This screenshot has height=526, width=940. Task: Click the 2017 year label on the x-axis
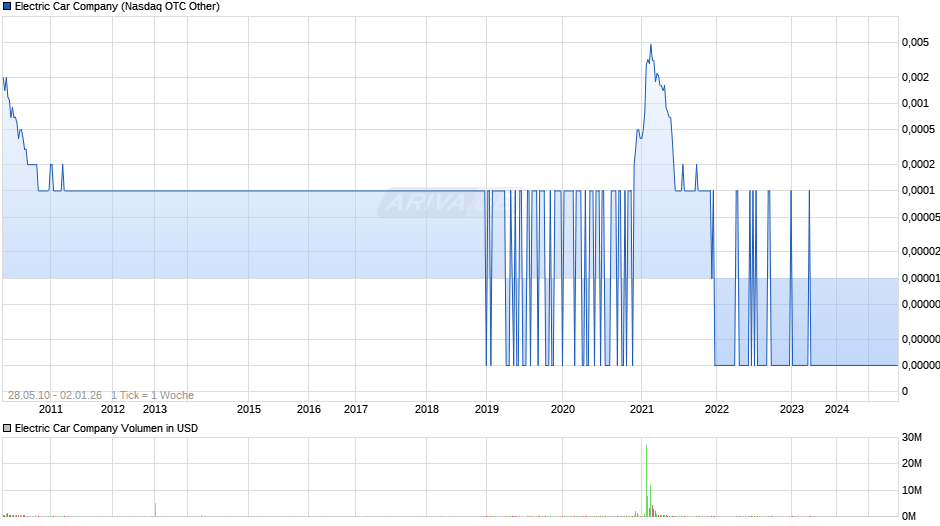click(355, 409)
